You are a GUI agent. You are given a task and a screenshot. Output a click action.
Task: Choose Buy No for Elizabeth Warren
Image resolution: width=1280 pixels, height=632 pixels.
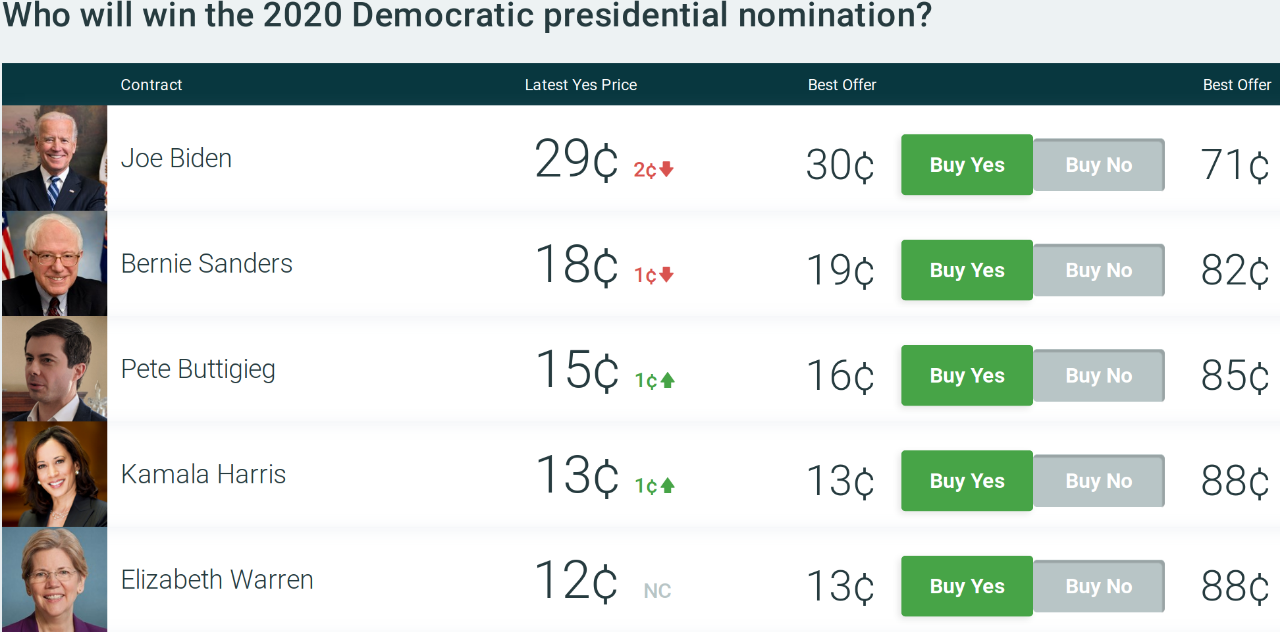click(x=1098, y=586)
